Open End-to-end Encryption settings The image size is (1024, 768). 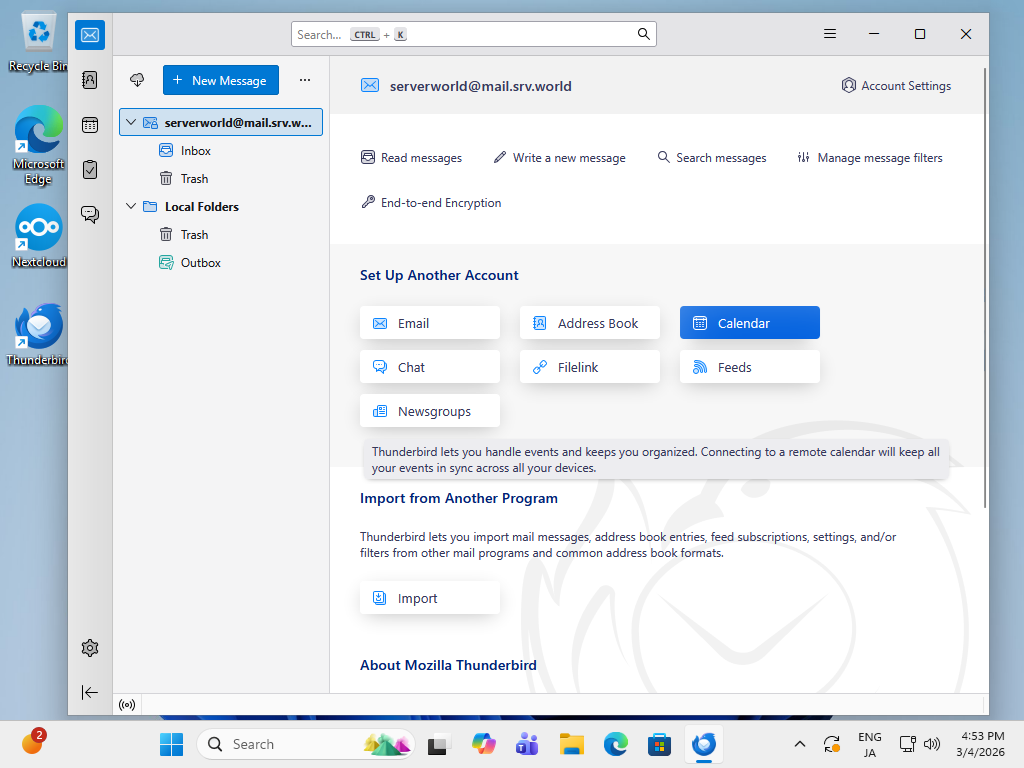[x=431, y=202]
